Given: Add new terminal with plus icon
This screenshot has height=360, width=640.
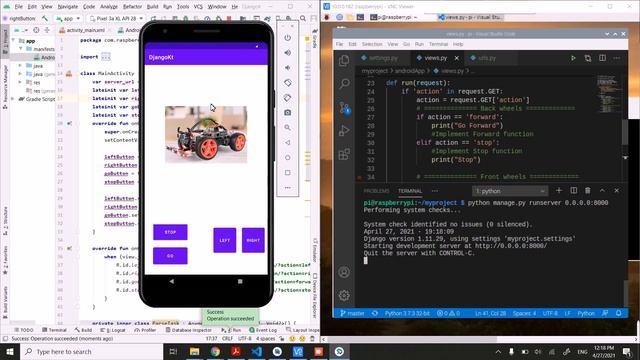Looking at the screenshot, I should click(x=559, y=191).
